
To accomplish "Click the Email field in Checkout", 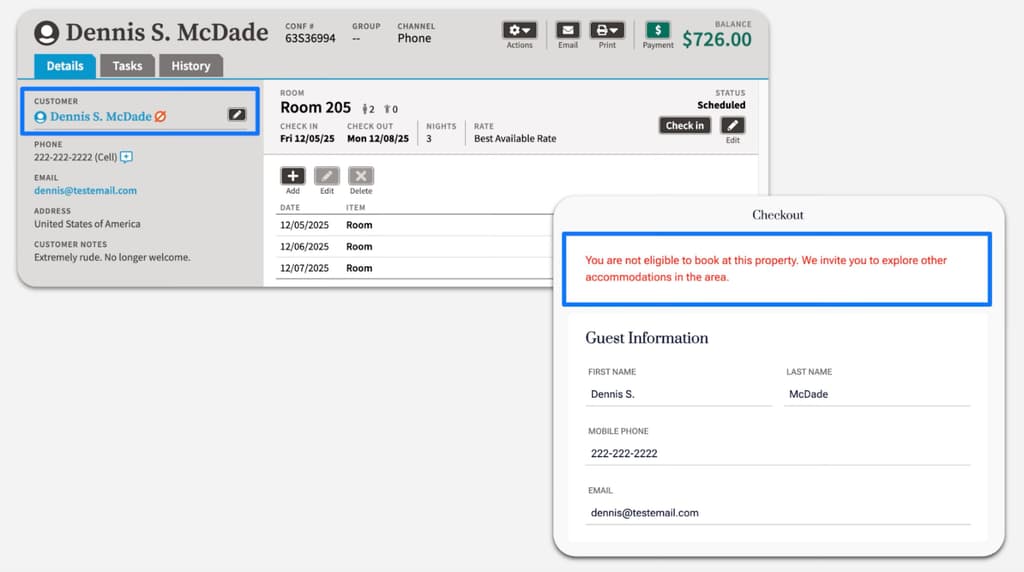I will pyautogui.click(x=778, y=513).
